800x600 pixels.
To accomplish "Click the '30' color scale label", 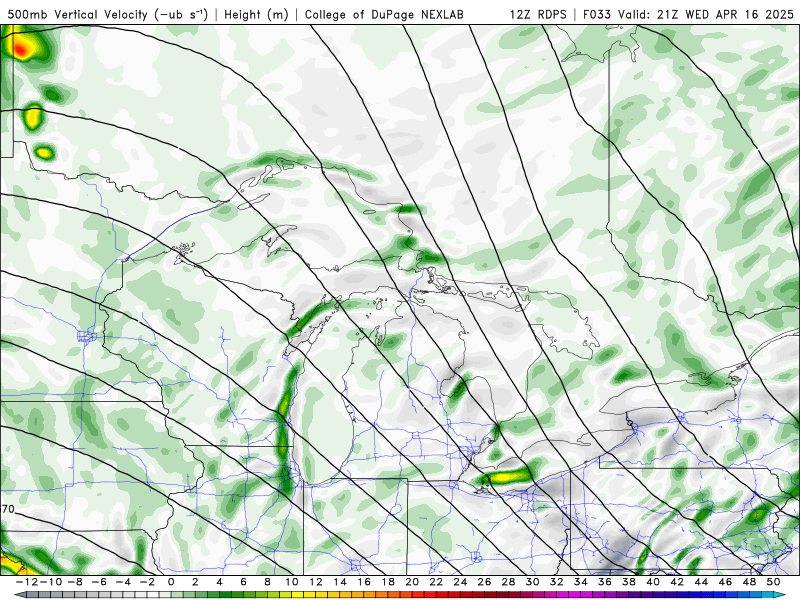I will pyautogui.click(x=533, y=582).
